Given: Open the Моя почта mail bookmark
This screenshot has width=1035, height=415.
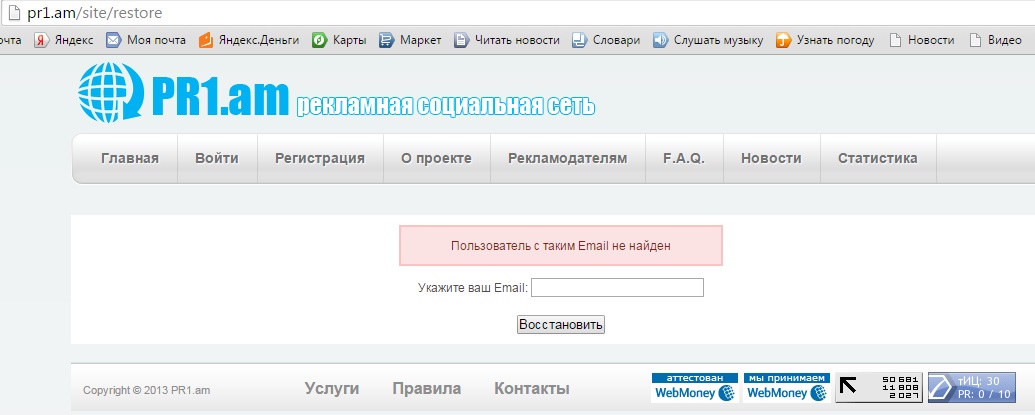Looking at the screenshot, I should (x=146, y=40).
